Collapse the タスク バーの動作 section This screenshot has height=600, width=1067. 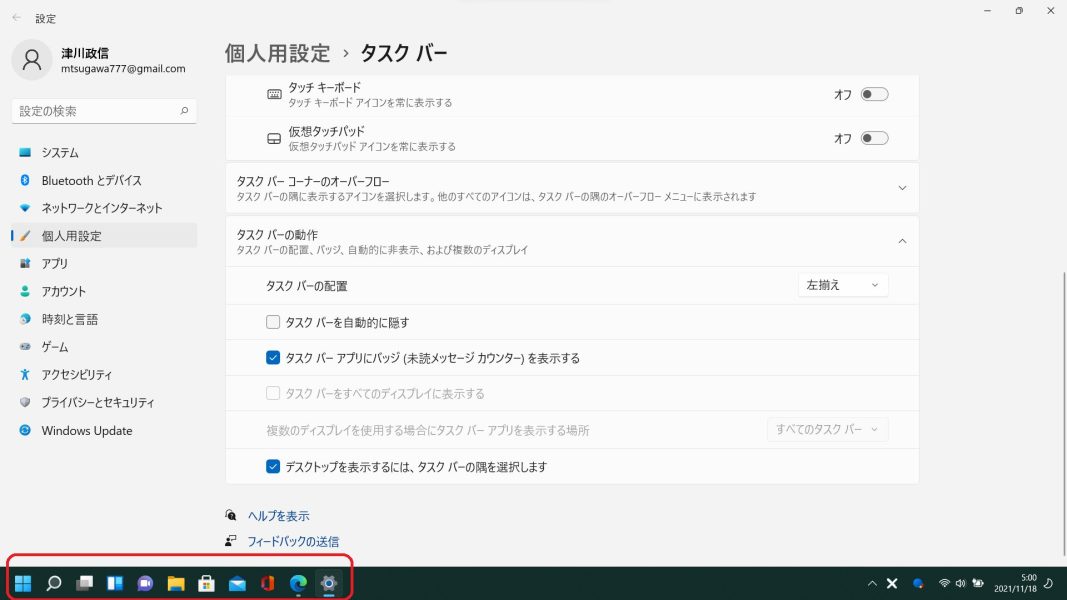click(x=902, y=241)
